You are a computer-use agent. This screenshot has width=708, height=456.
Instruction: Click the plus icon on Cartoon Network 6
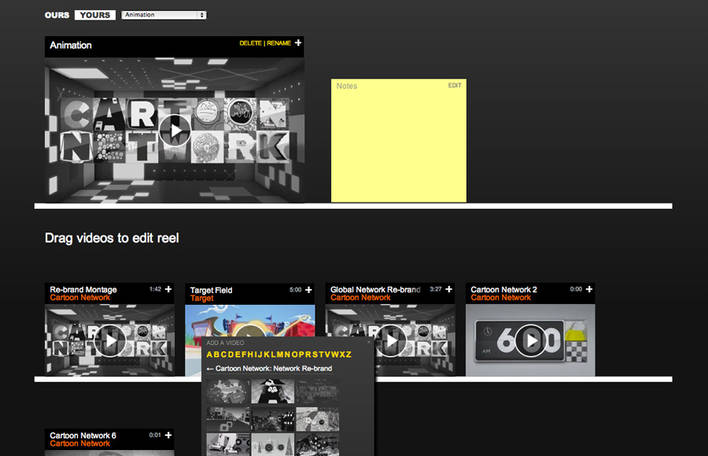(x=168, y=435)
